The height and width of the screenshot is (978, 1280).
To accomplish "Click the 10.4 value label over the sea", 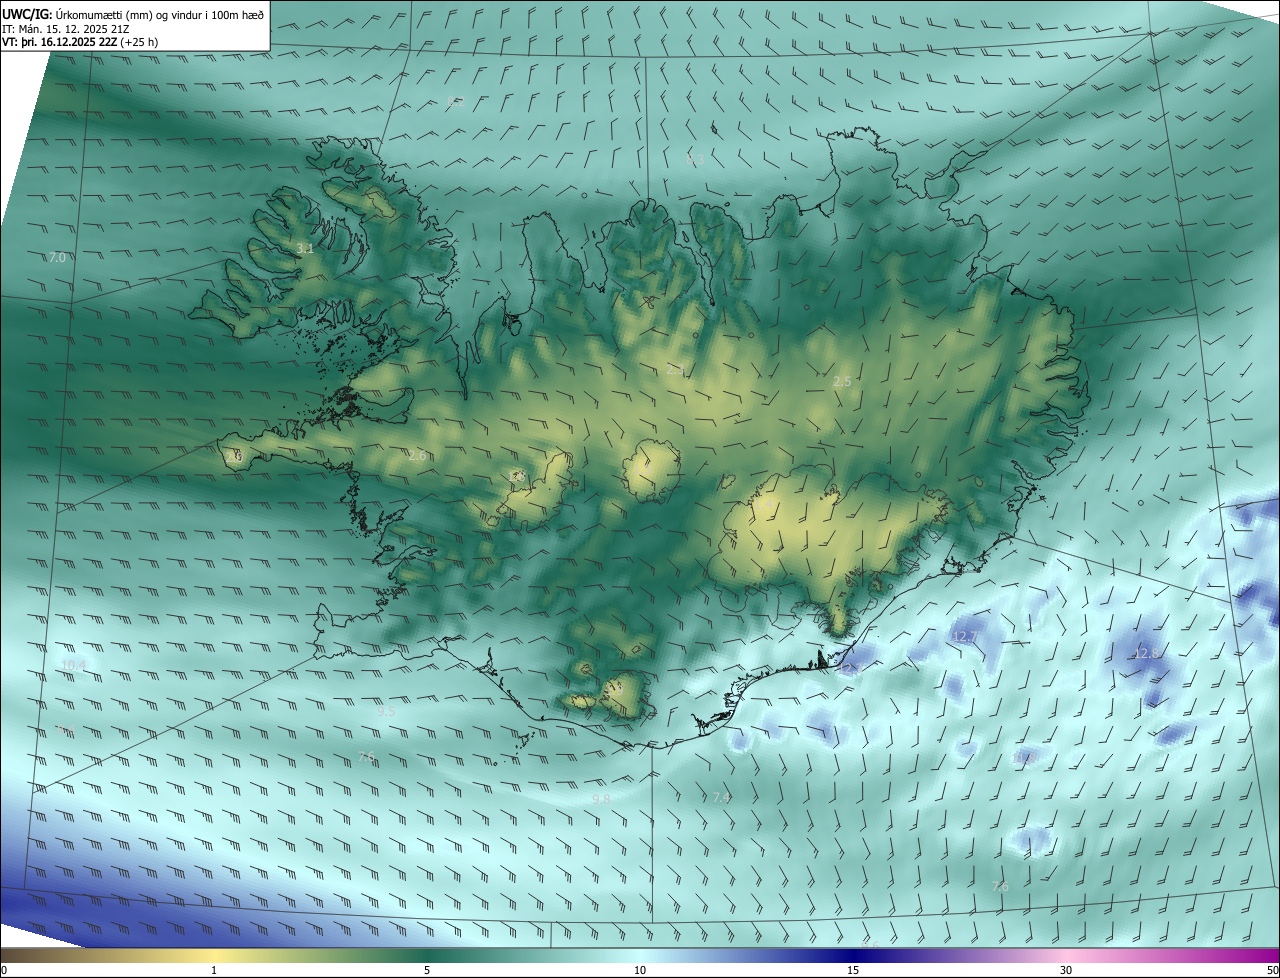I will pyautogui.click(x=74, y=665).
